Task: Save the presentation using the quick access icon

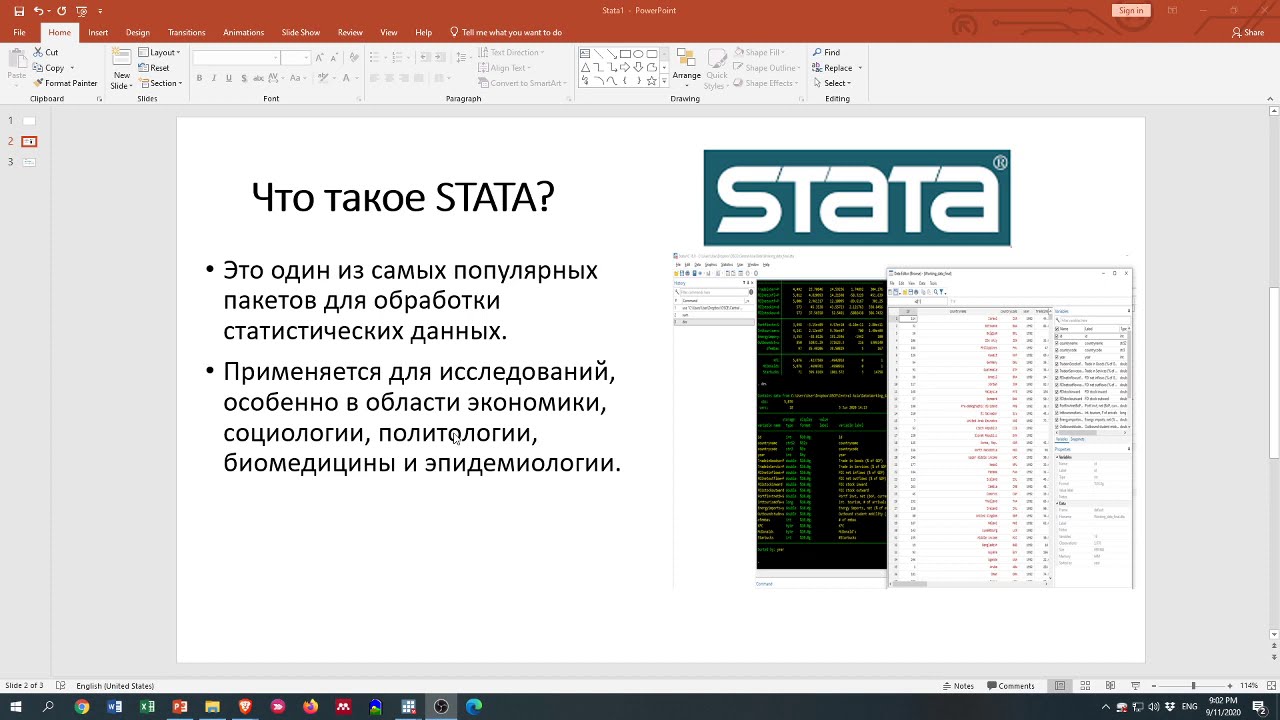Action: coord(19,11)
